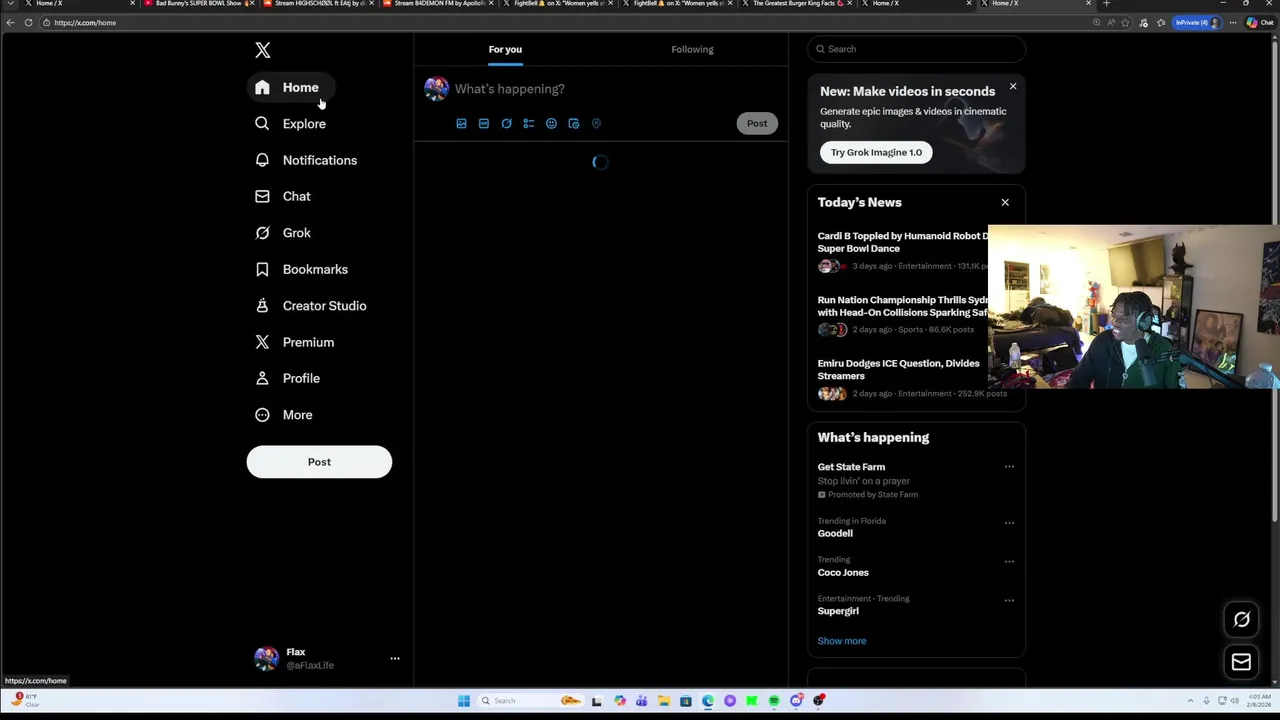The width and height of the screenshot is (1280, 720).
Task: Open the Supergirl trending topic
Action: click(838, 611)
